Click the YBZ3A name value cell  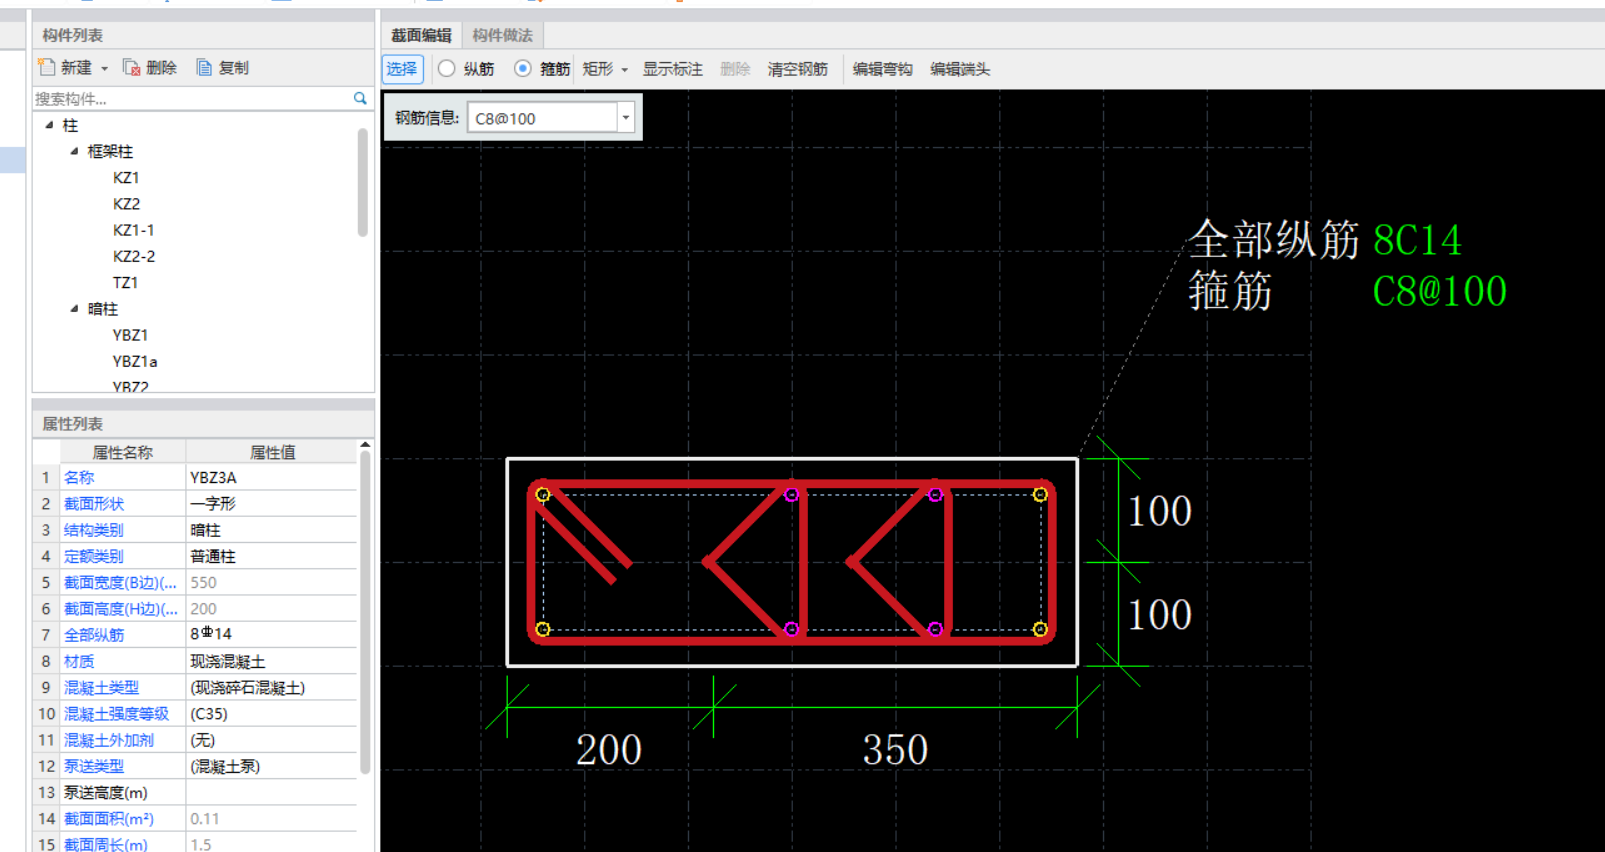point(271,478)
